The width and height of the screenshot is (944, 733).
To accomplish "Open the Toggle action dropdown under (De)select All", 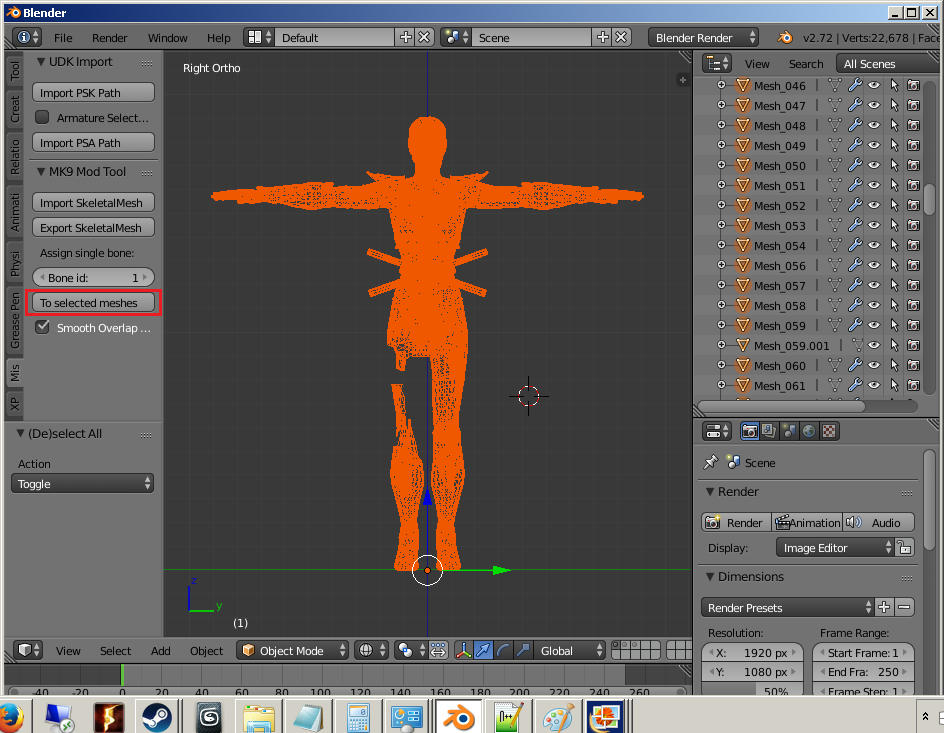I will pyautogui.click(x=82, y=483).
